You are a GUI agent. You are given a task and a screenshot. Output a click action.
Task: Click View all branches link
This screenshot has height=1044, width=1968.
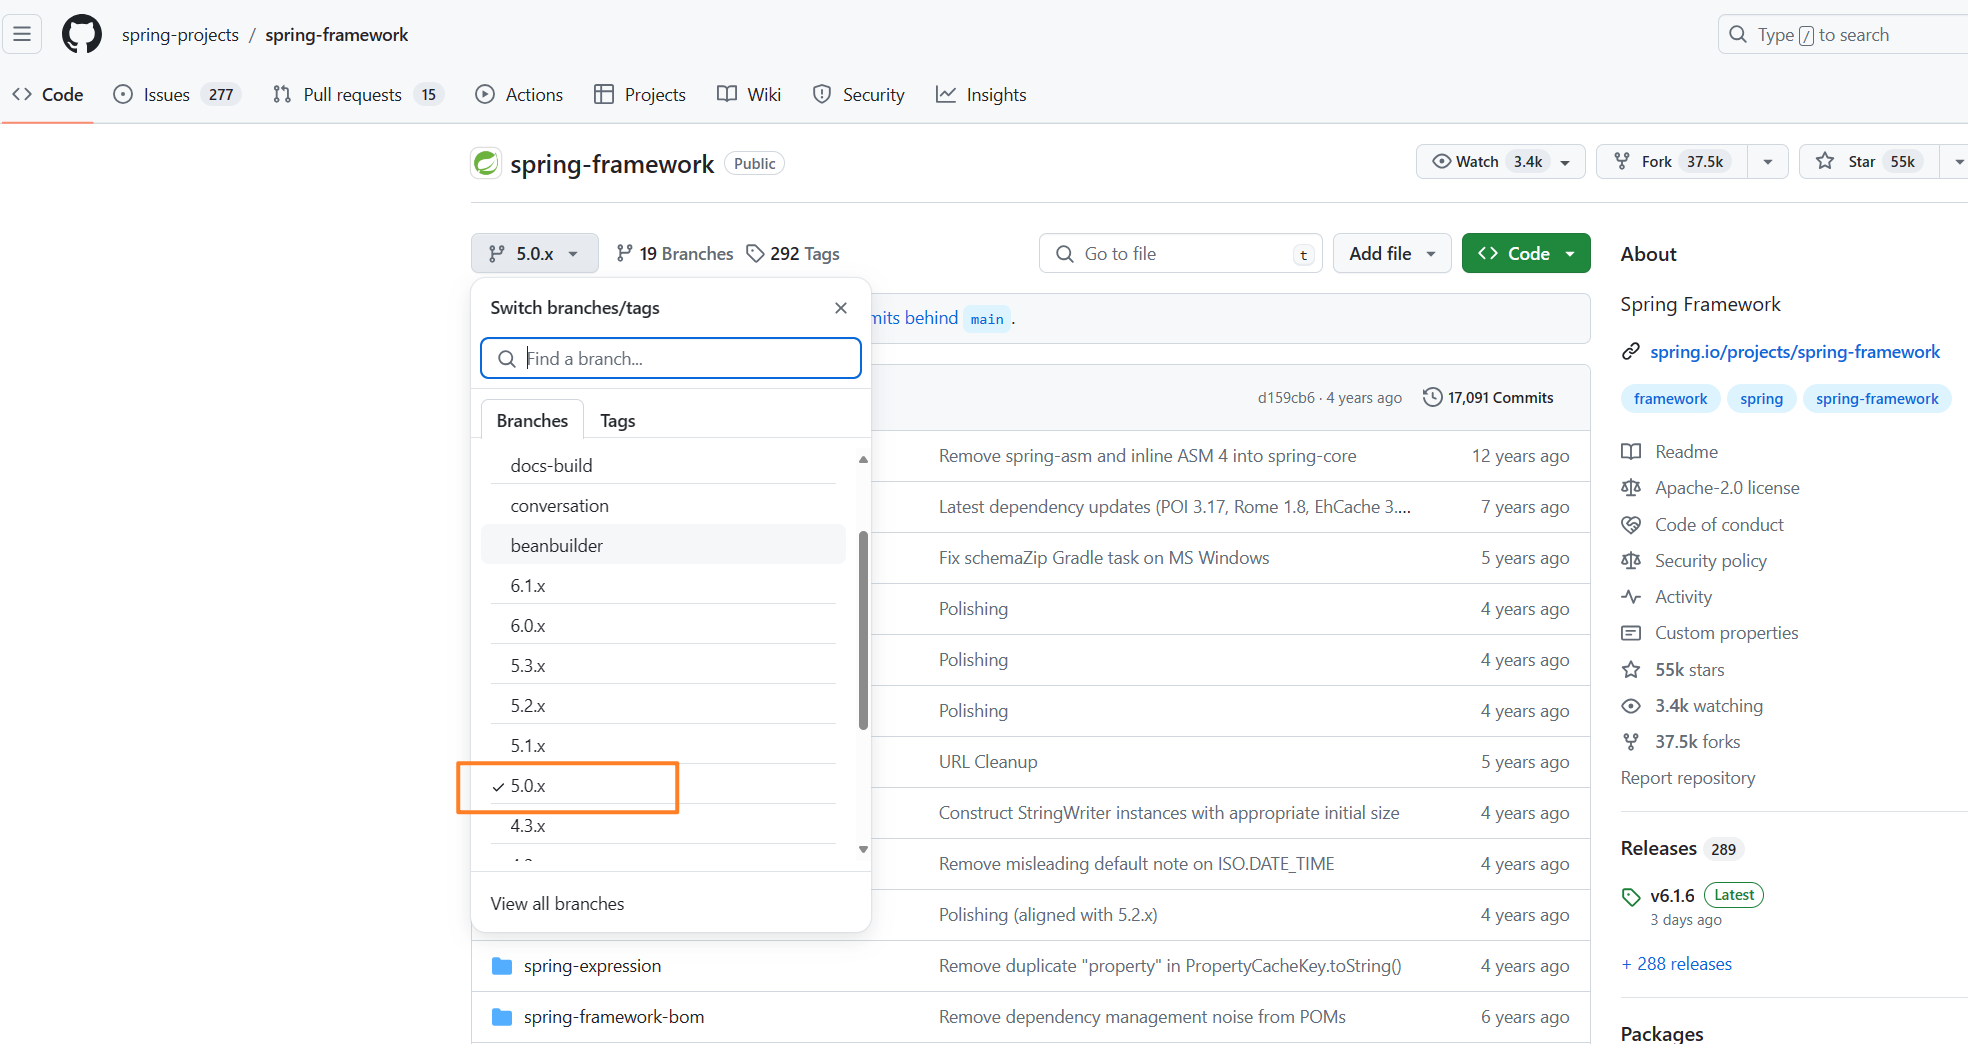[557, 904]
